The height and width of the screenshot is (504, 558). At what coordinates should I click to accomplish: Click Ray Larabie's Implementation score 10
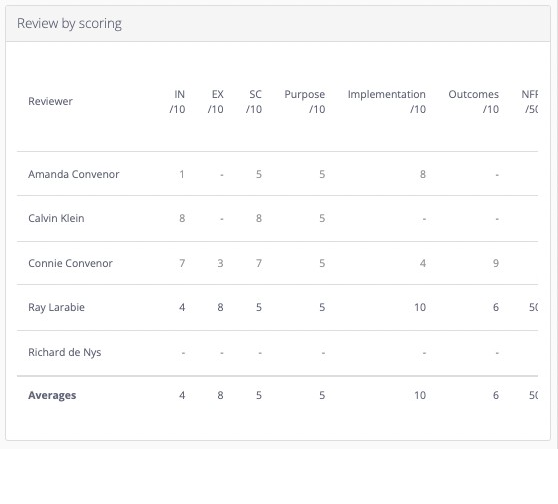[x=420, y=307]
